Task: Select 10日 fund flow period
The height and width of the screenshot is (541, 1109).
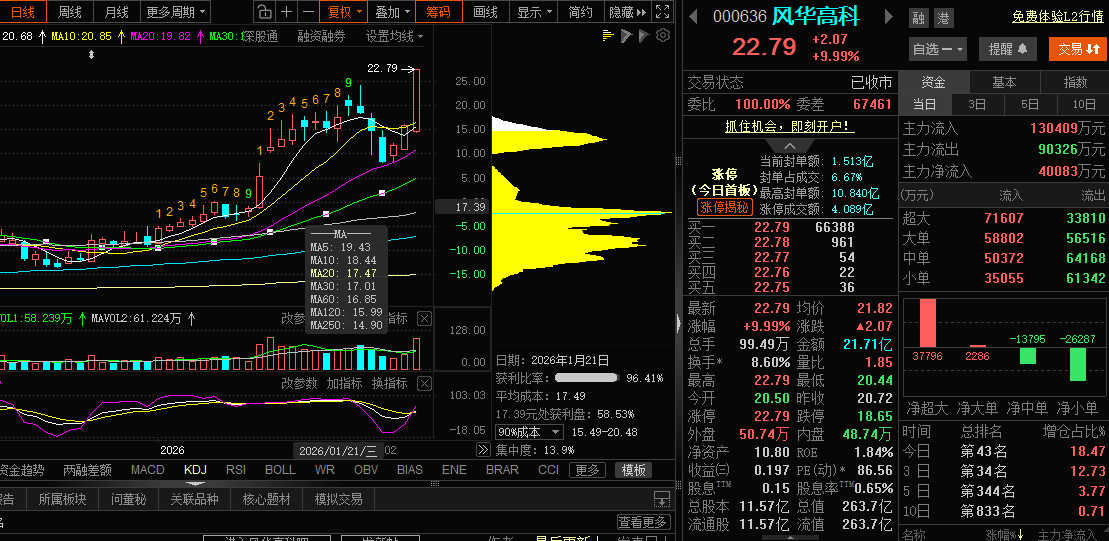Action: (1084, 105)
